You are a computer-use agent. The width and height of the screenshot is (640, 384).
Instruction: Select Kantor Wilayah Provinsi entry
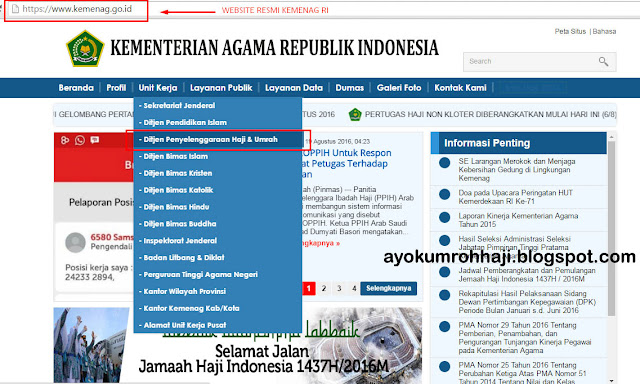click(218, 291)
